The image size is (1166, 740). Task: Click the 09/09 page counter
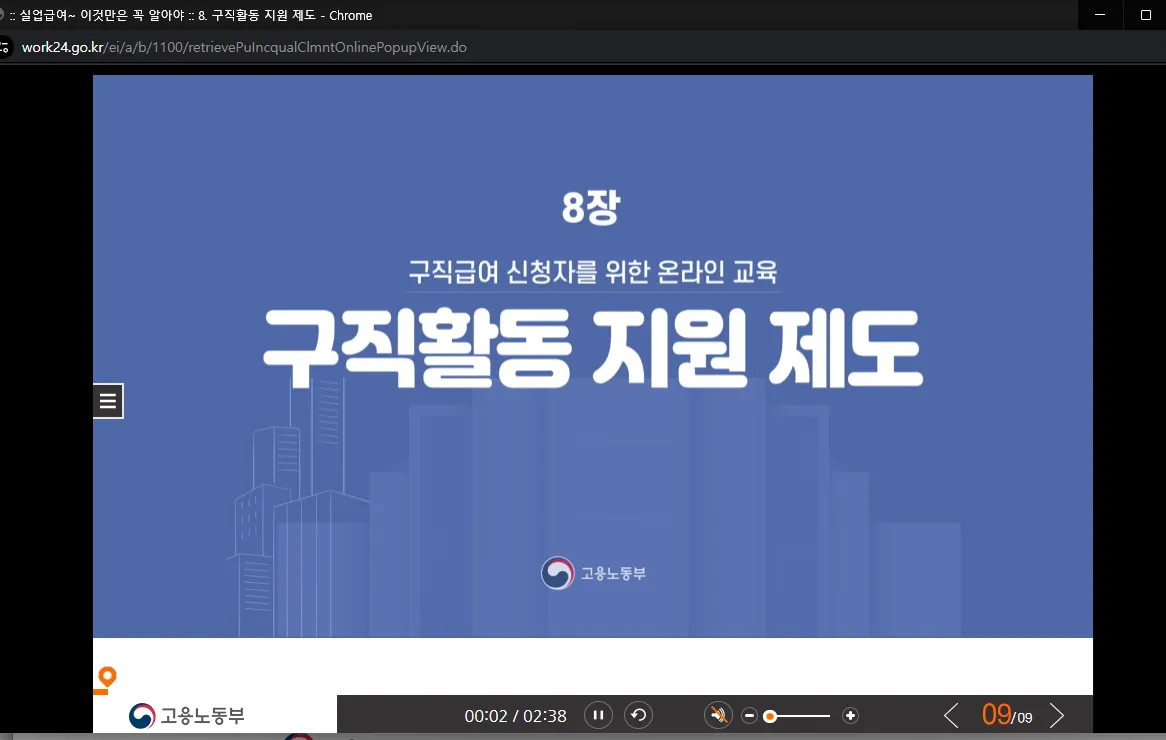(x=1007, y=715)
